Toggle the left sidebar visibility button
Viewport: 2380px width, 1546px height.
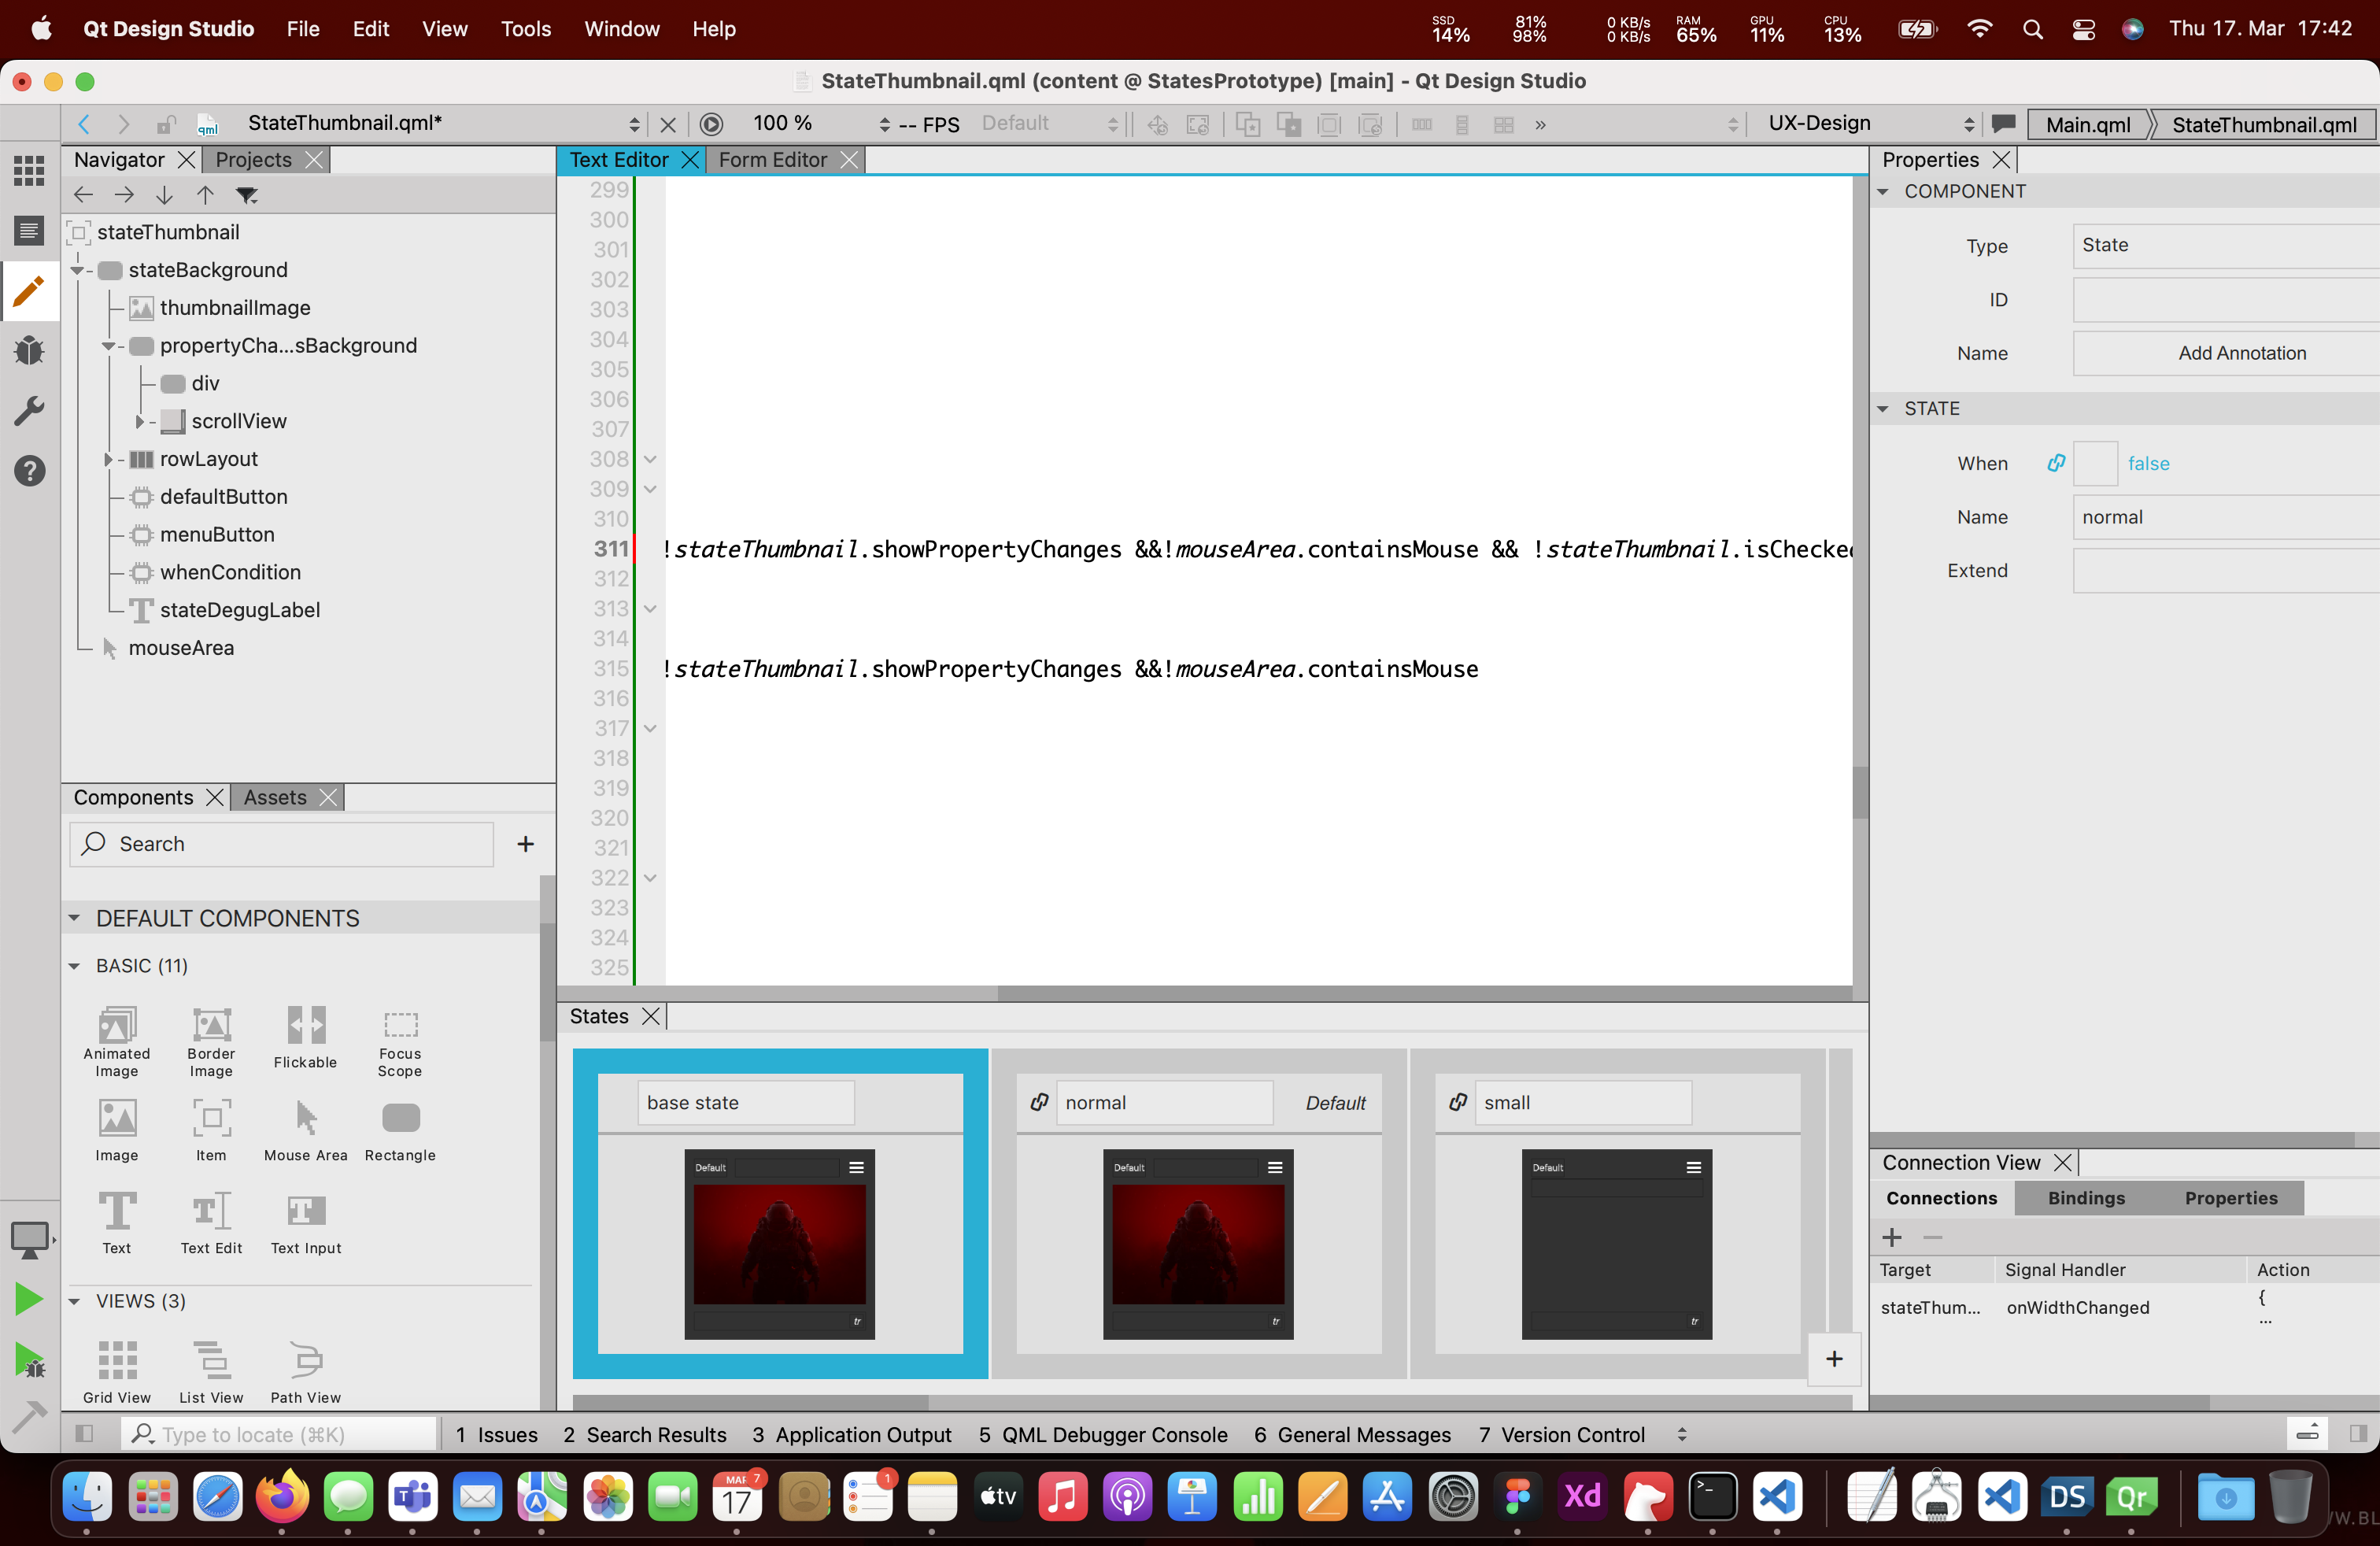(84, 1434)
